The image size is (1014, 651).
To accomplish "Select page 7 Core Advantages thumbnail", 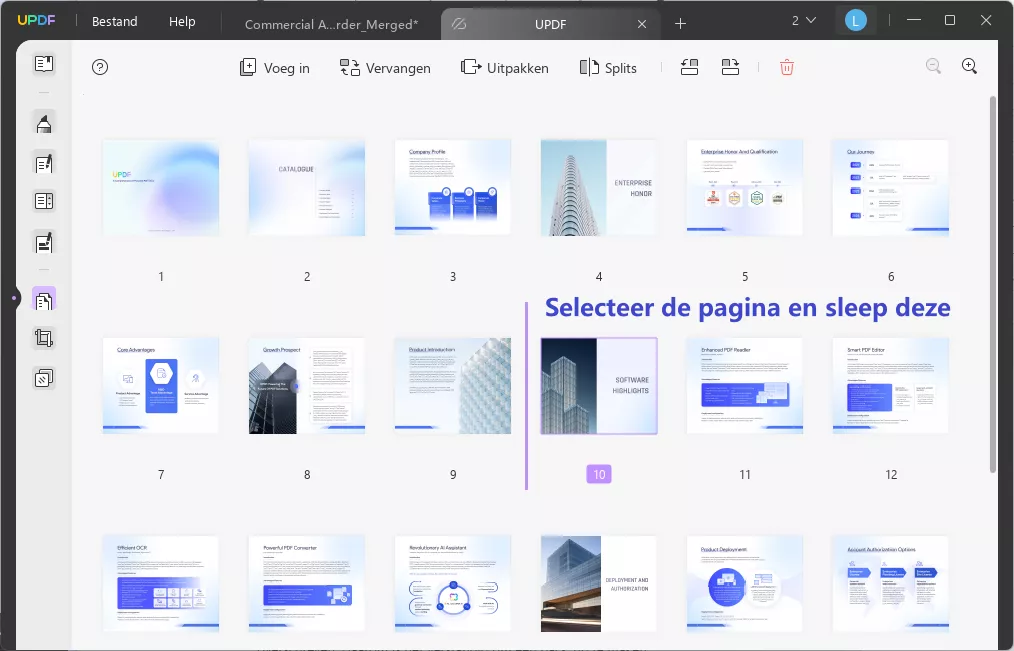I will coord(161,385).
